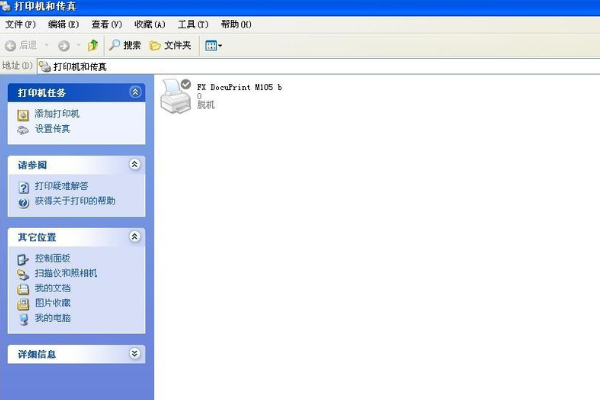Click the My Computer icon

(x=24, y=320)
